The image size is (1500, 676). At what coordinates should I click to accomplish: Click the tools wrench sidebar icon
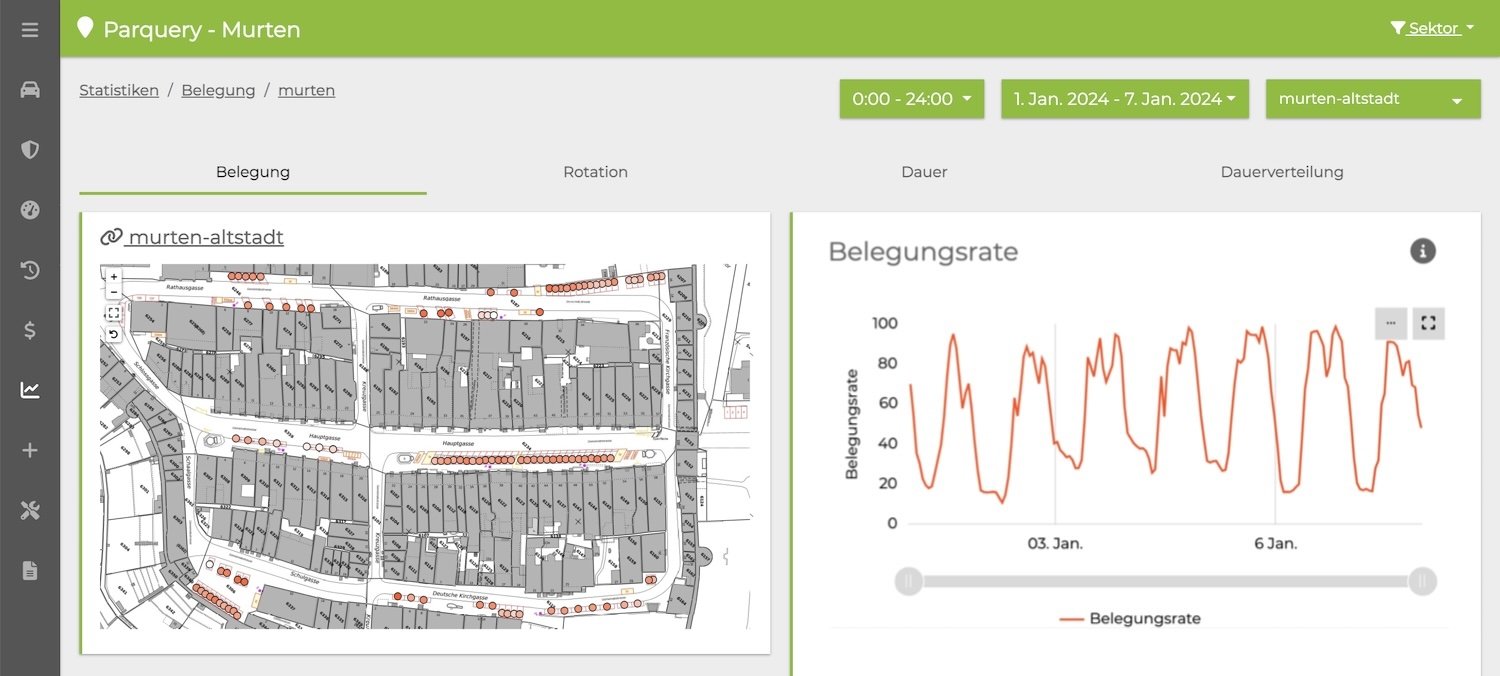pos(30,511)
